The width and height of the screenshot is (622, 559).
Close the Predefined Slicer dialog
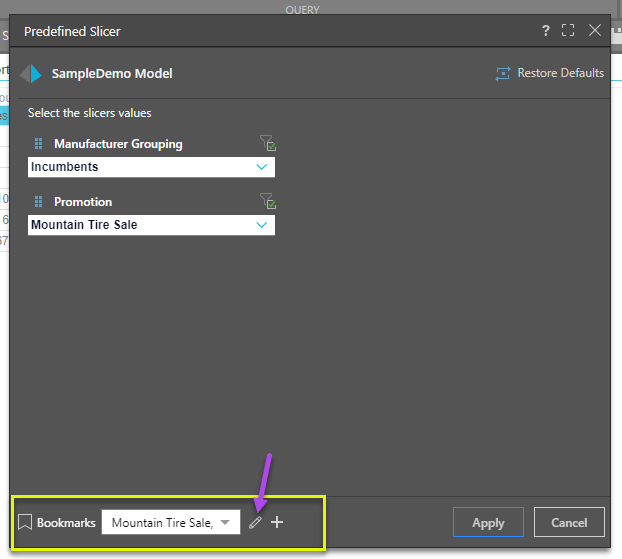(x=595, y=31)
